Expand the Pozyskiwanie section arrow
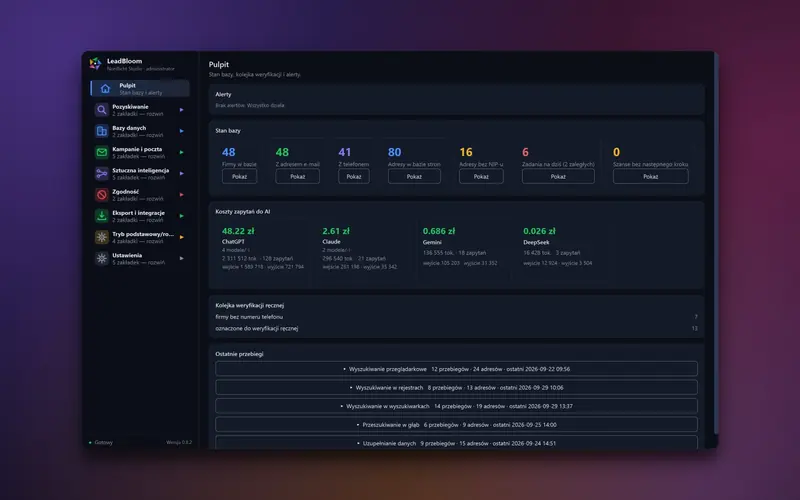 182,110
